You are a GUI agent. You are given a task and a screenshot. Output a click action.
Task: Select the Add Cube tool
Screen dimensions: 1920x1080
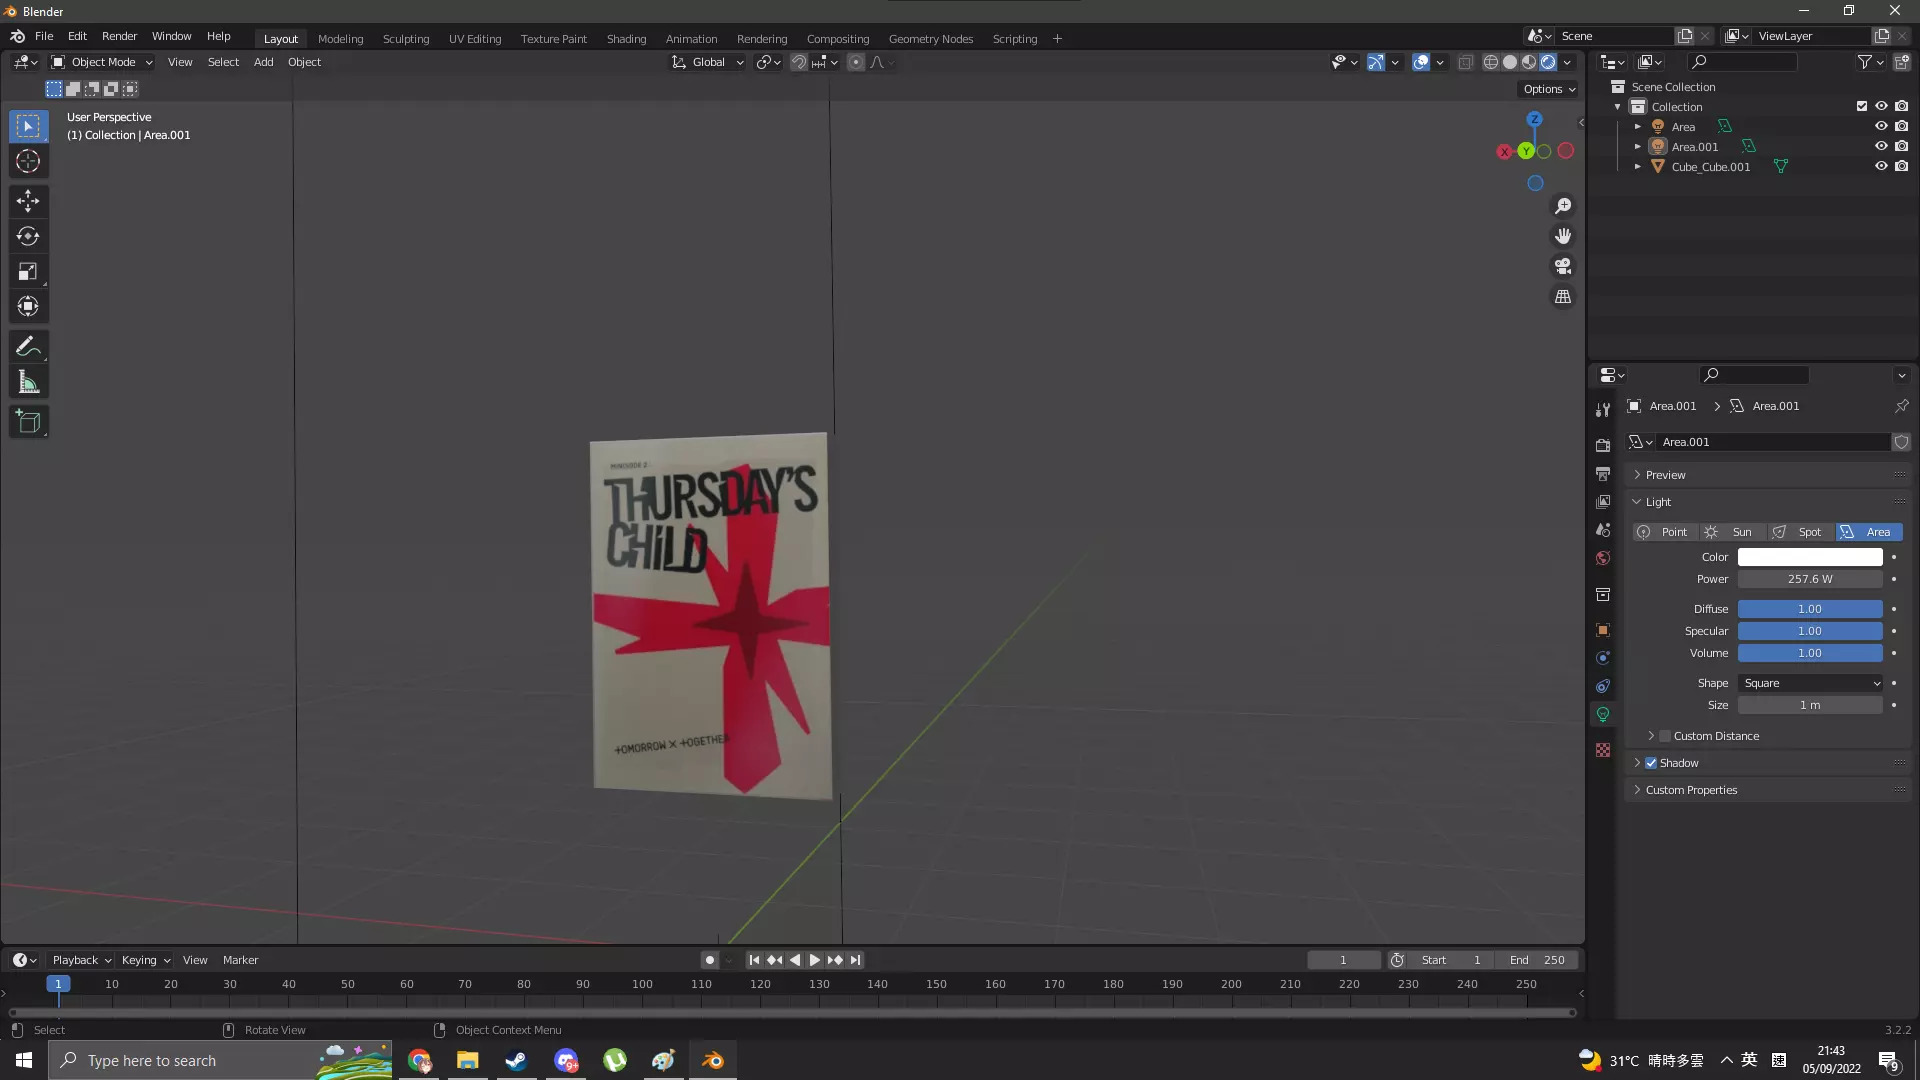pyautogui.click(x=28, y=422)
